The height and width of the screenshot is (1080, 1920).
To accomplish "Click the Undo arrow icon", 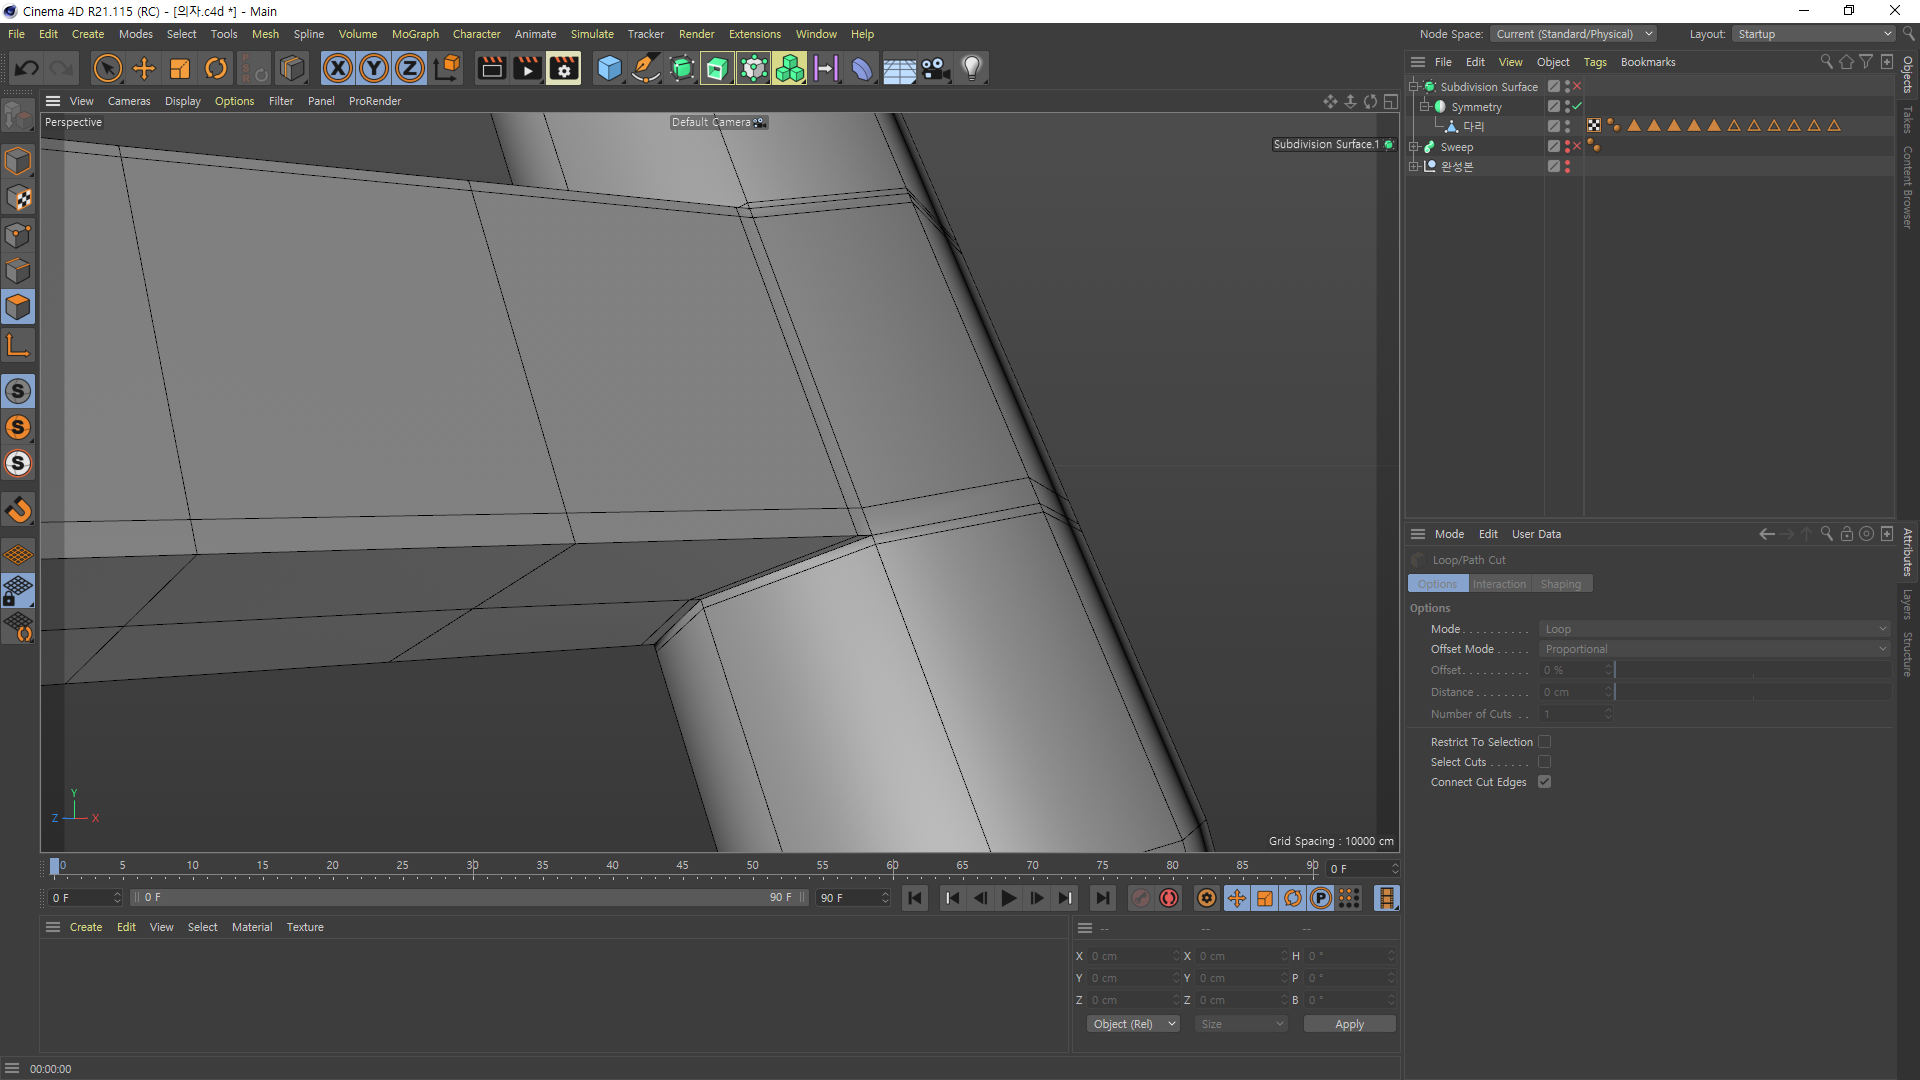I will point(27,68).
